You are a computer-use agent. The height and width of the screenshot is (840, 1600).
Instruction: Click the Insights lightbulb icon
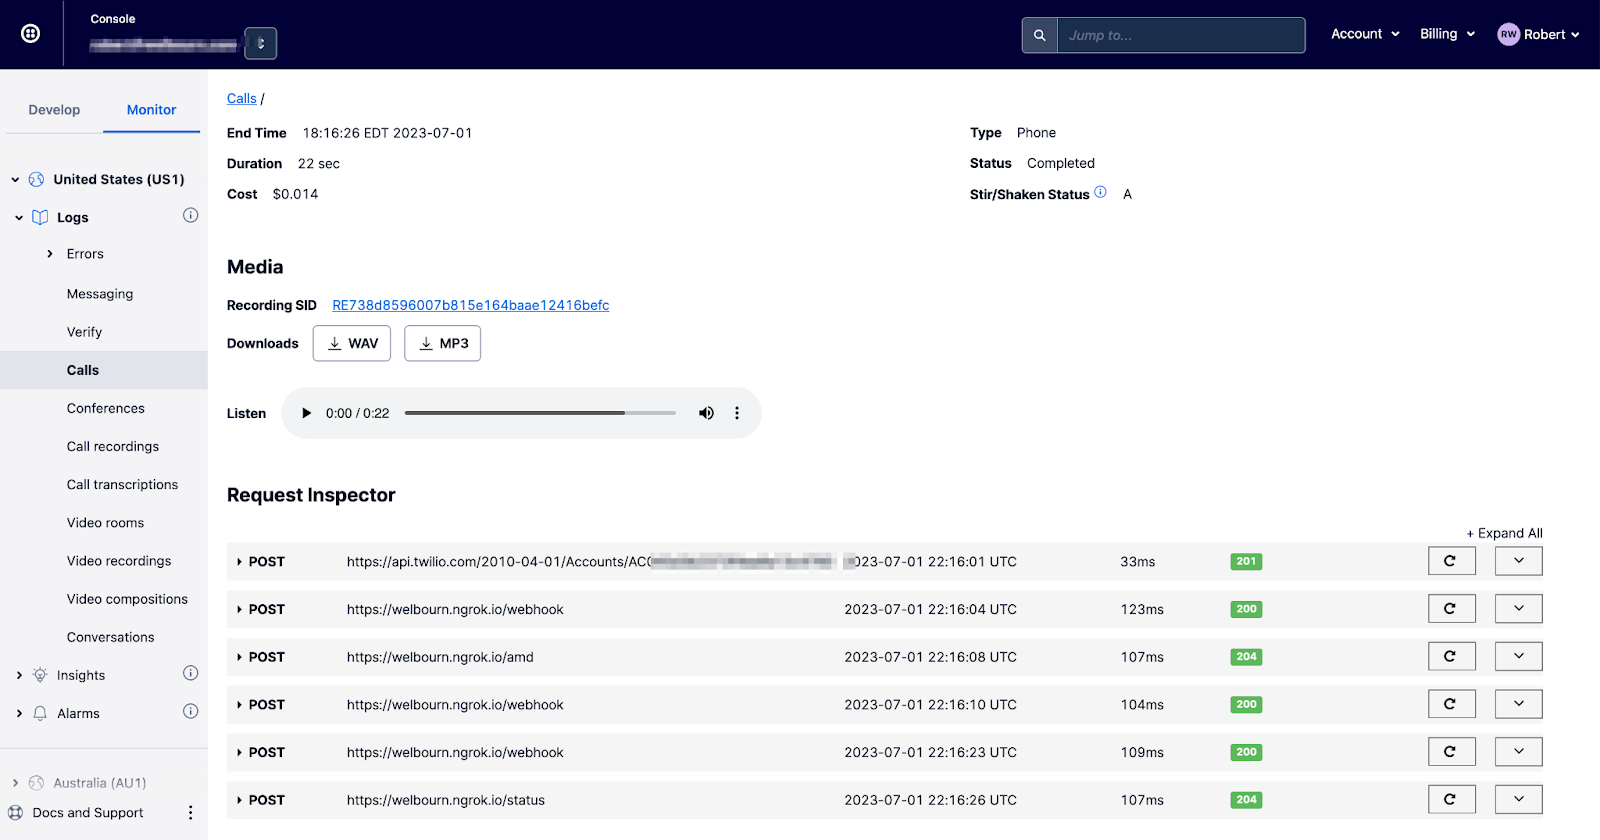click(40, 675)
